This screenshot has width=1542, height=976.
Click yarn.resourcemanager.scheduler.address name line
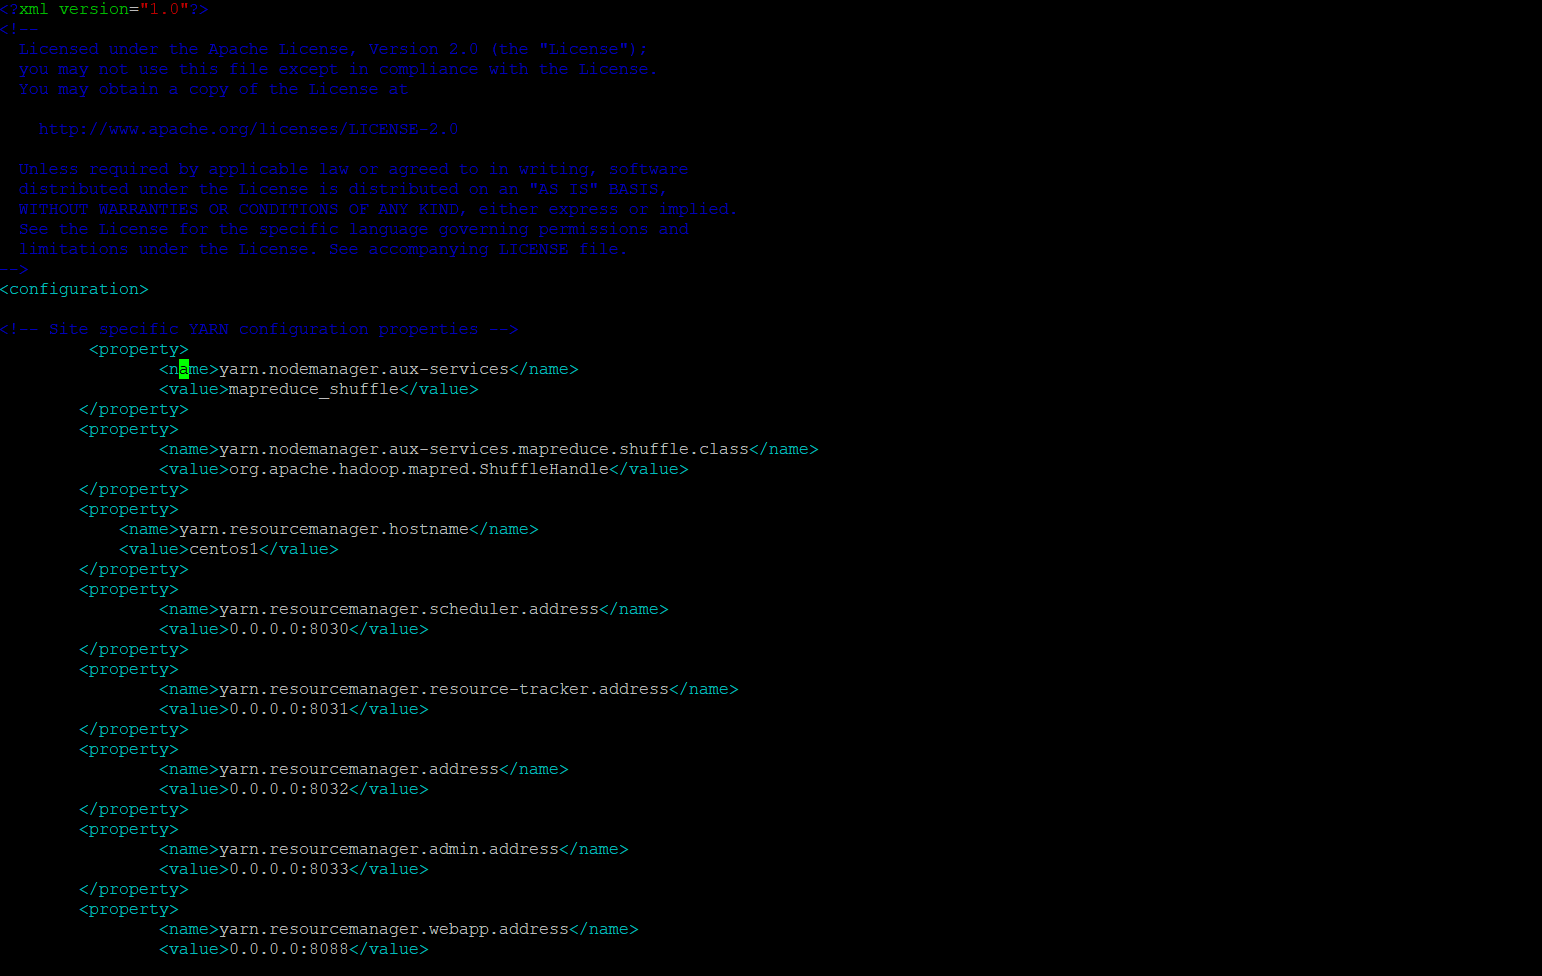[x=414, y=609]
